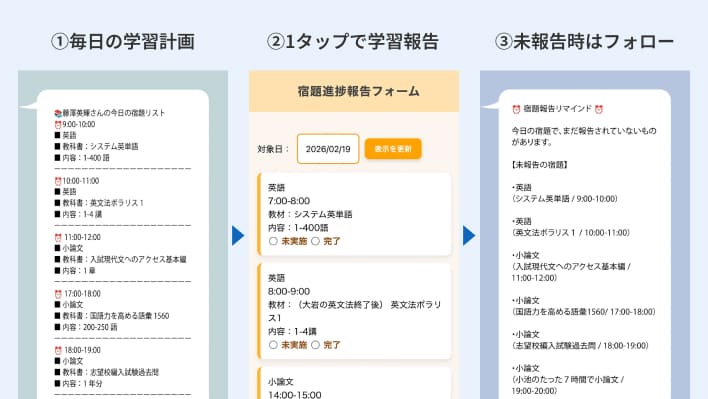
Task: Click the alarm clock icon next to 18:00-19:00
Action: [58, 350]
